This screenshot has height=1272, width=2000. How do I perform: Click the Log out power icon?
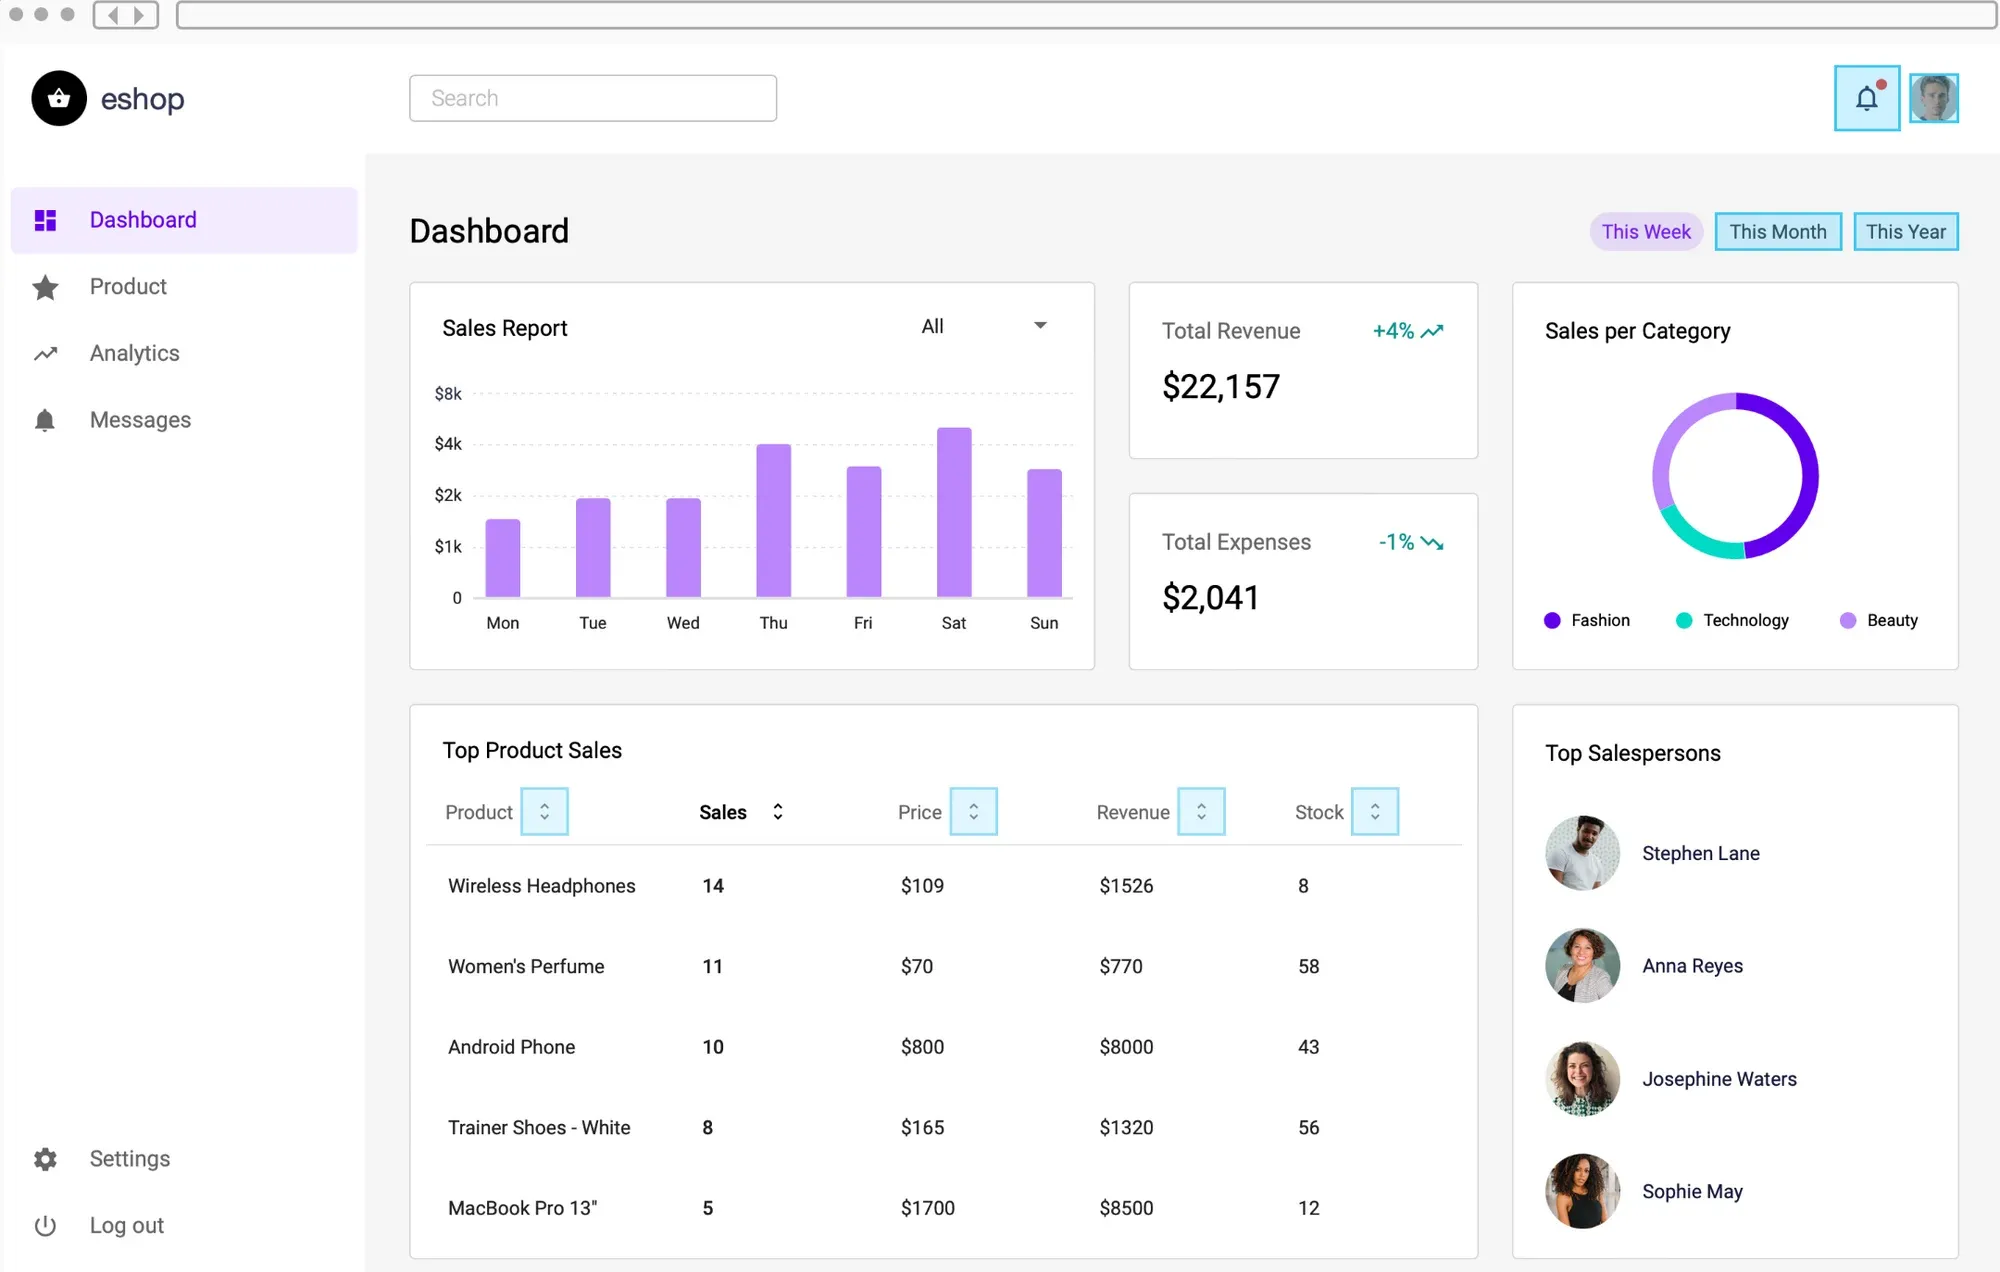click(x=45, y=1226)
